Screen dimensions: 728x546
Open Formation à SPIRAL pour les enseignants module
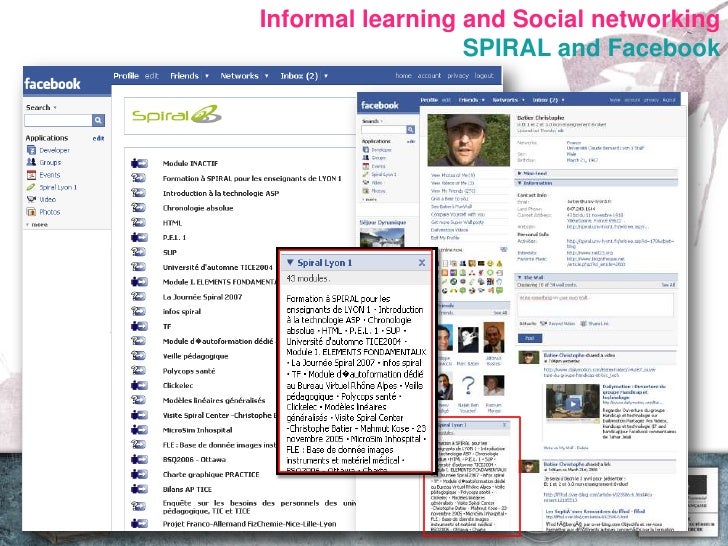tap(252, 178)
